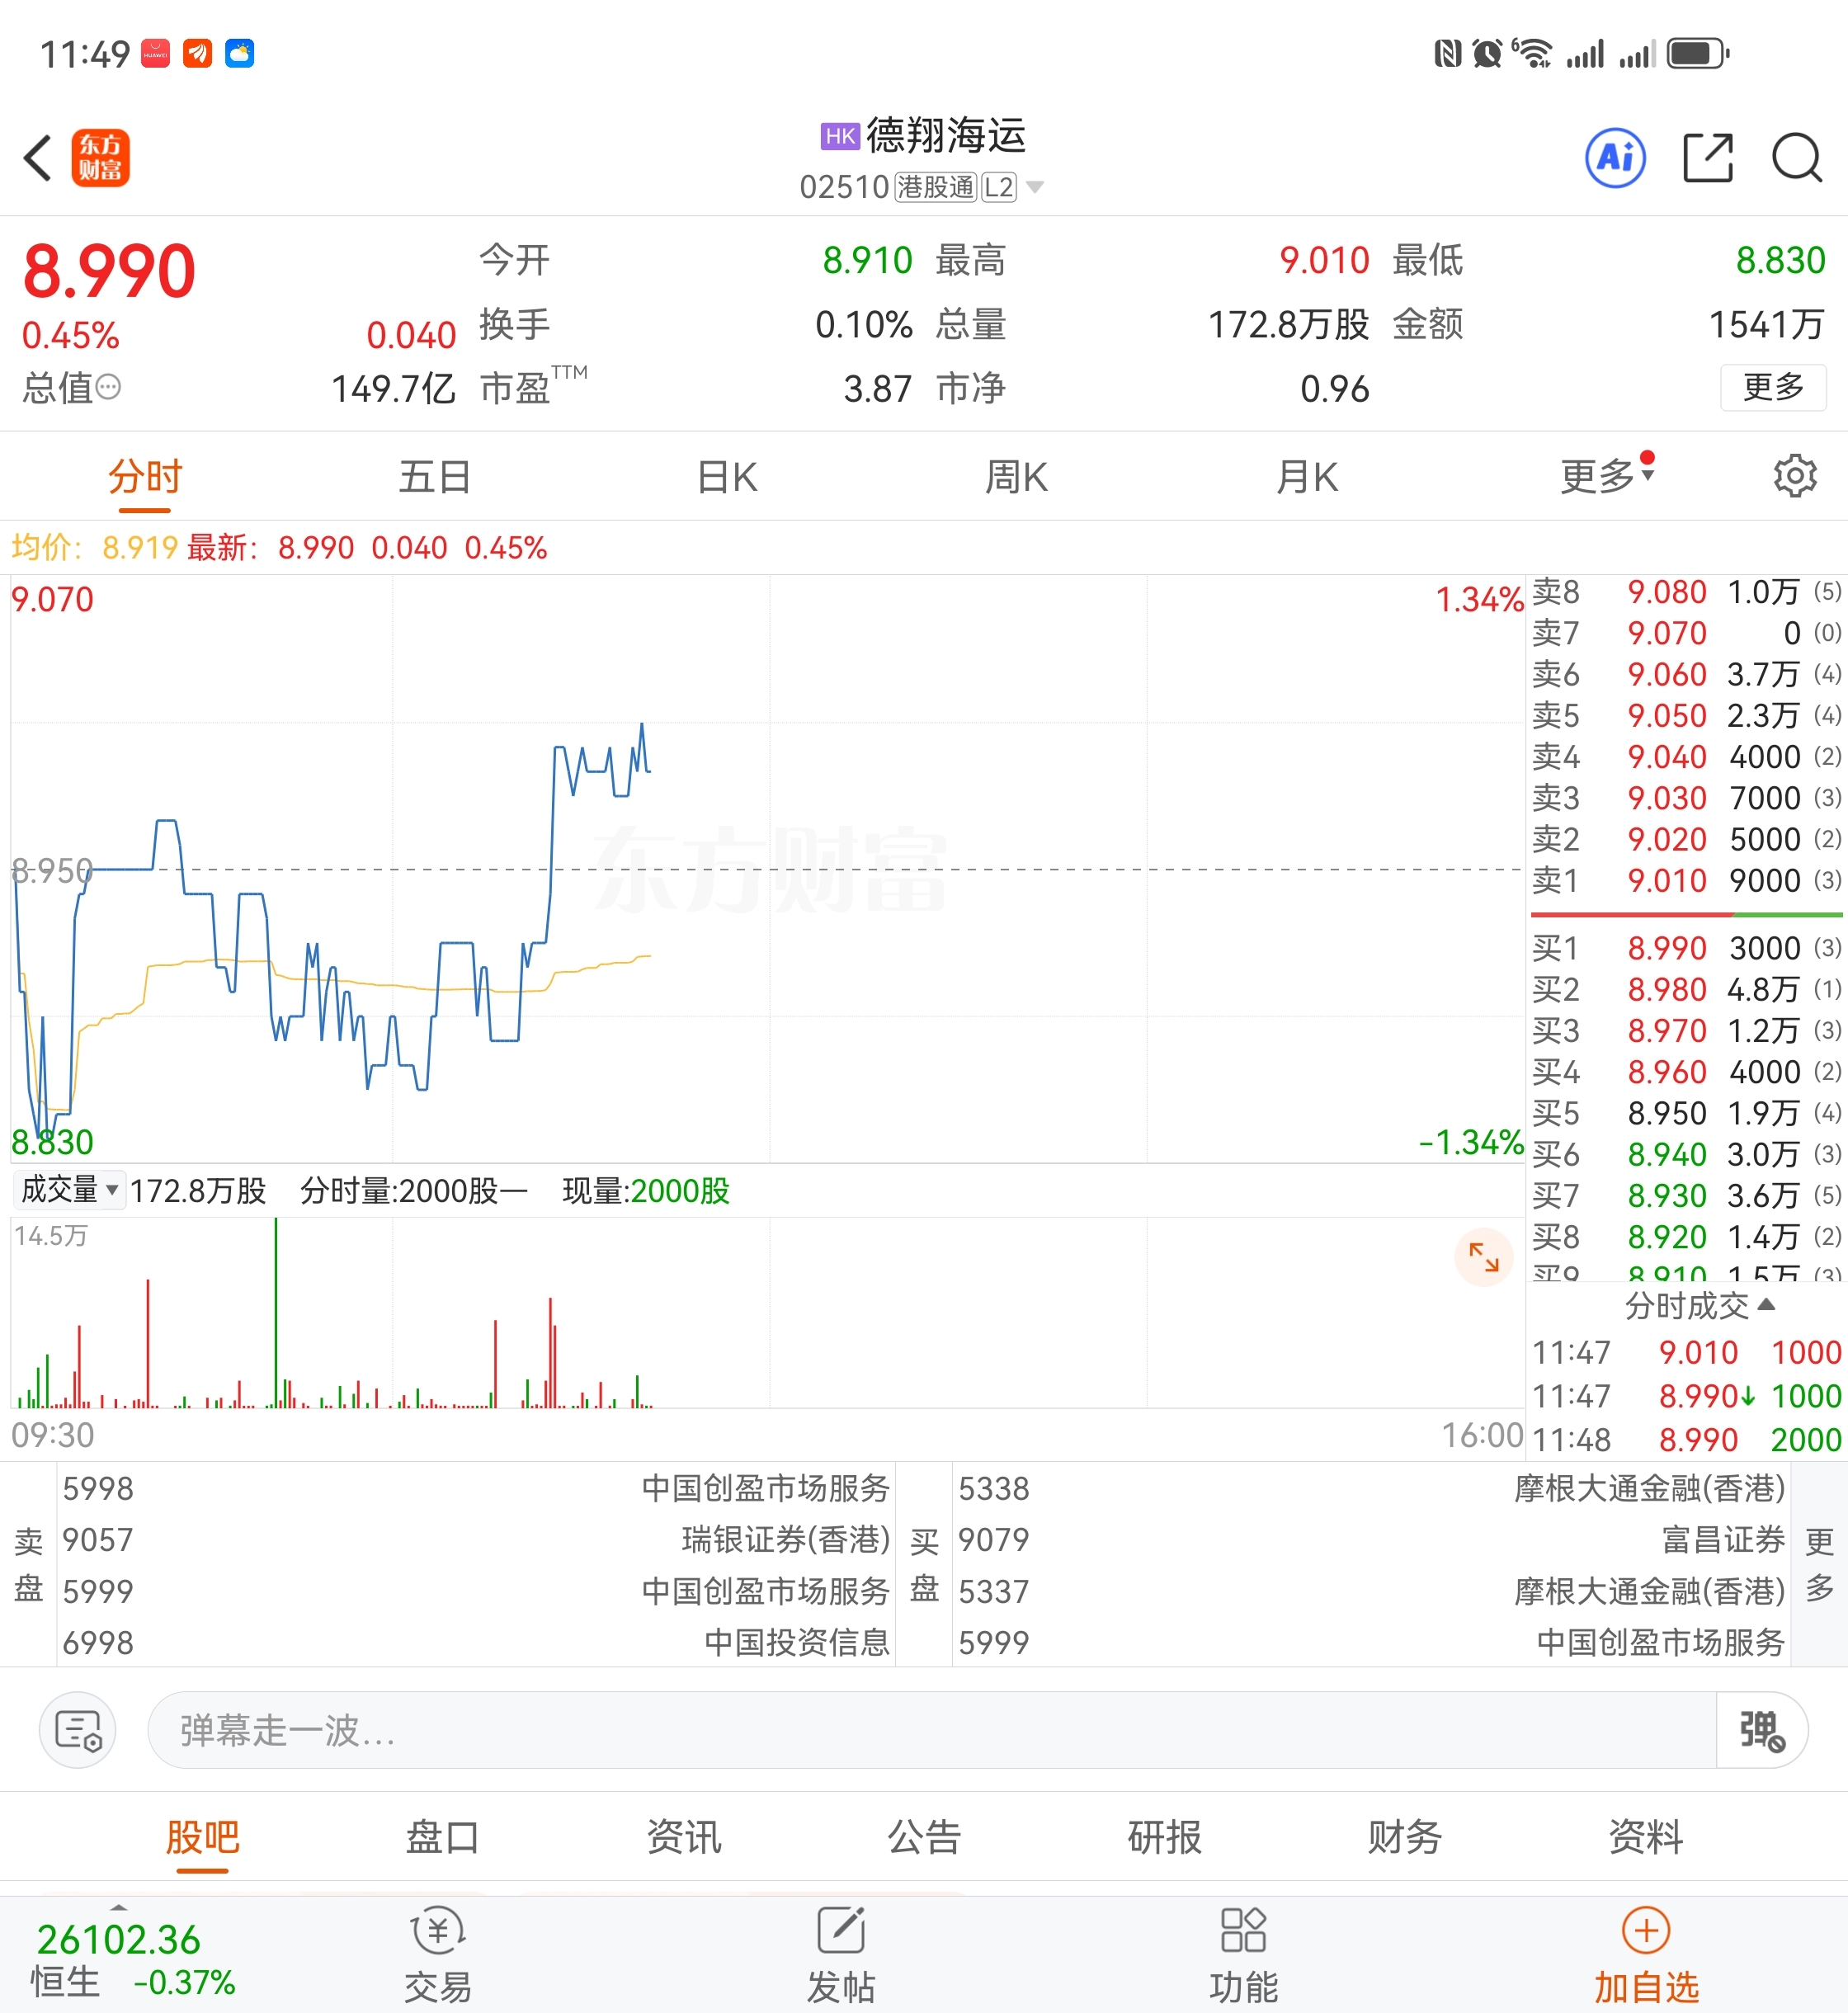Screen dimensions: 1848x2013
Task: Switch to the 日K tab
Action: coord(727,477)
